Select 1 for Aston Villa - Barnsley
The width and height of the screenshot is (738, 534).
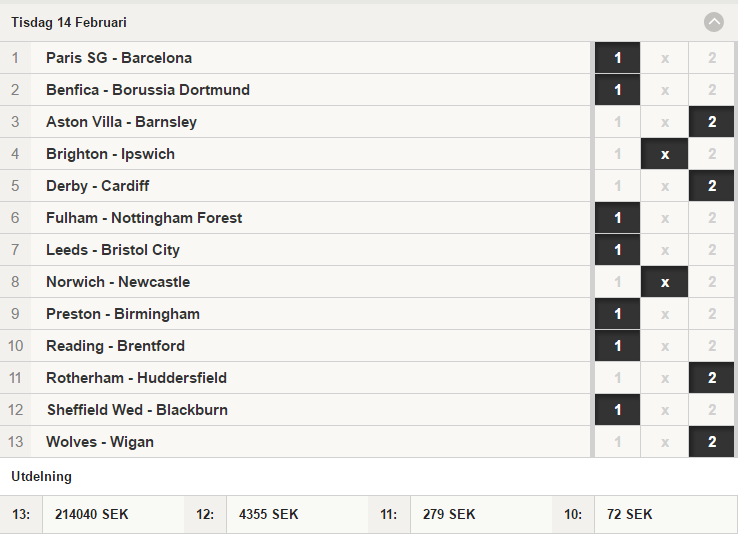(617, 122)
